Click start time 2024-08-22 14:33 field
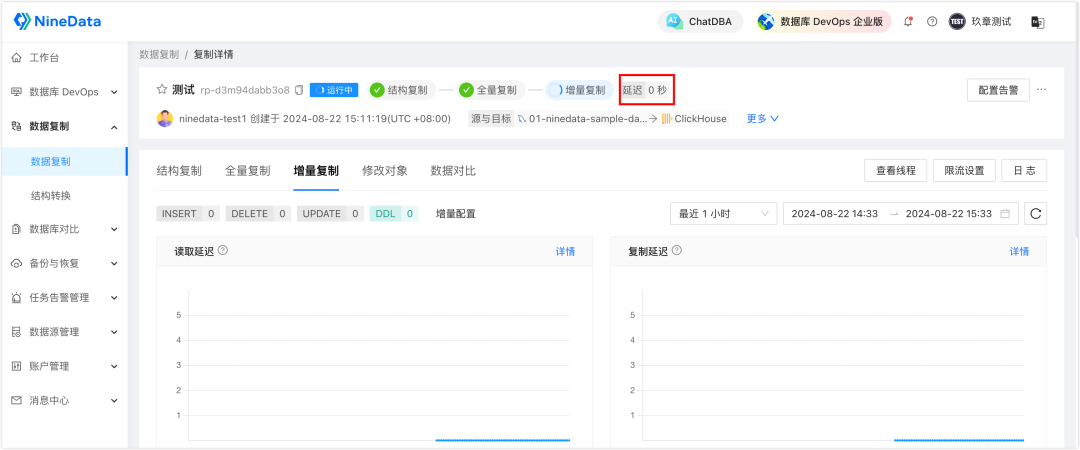 [835, 214]
